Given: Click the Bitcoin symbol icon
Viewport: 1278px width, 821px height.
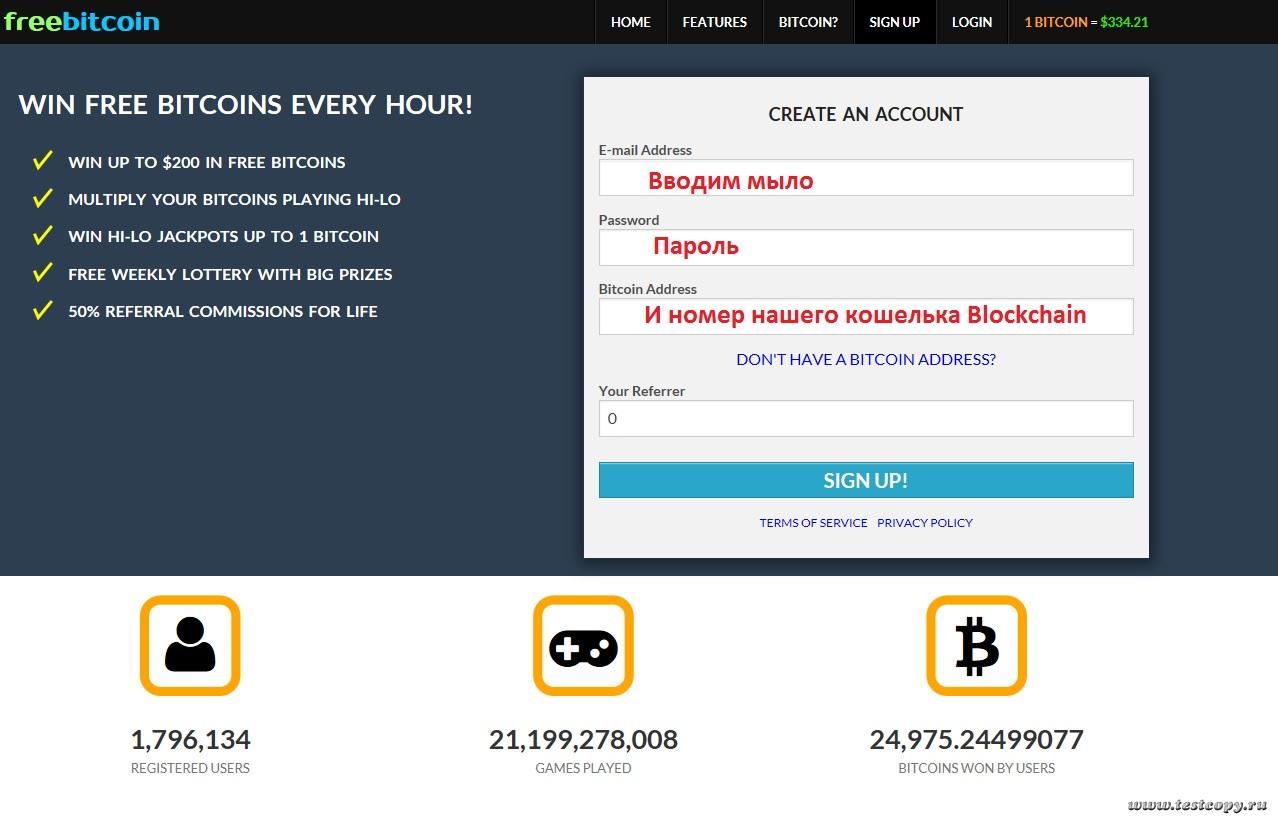Looking at the screenshot, I should (x=976, y=645).
